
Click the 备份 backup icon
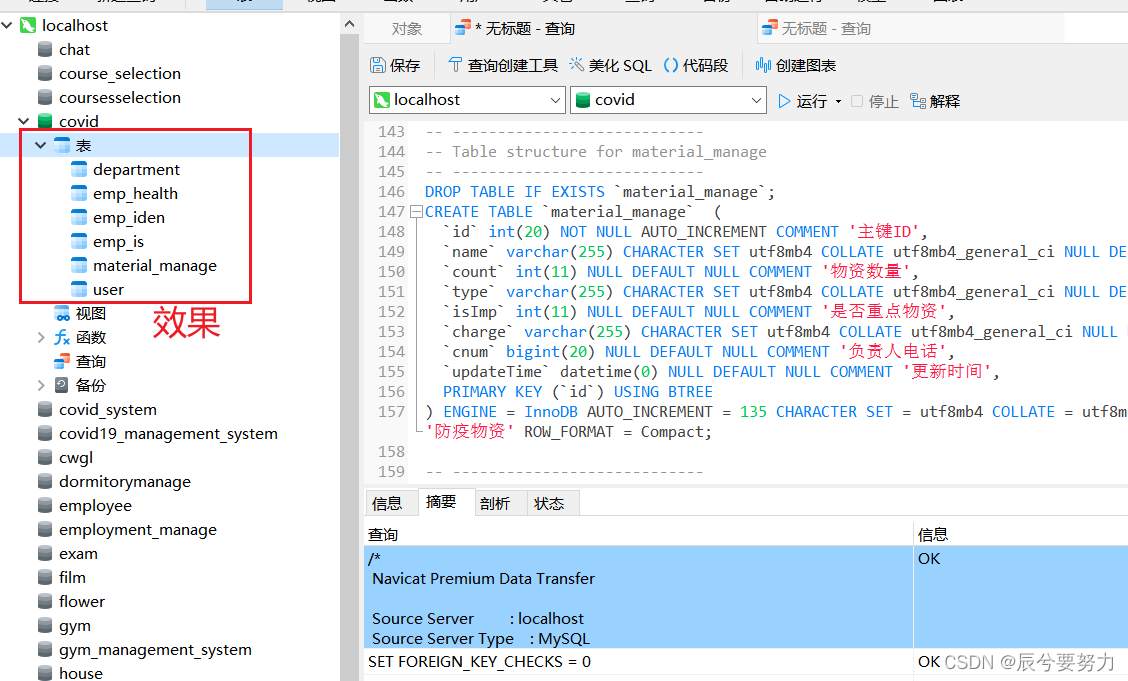(x=63, y=385)
